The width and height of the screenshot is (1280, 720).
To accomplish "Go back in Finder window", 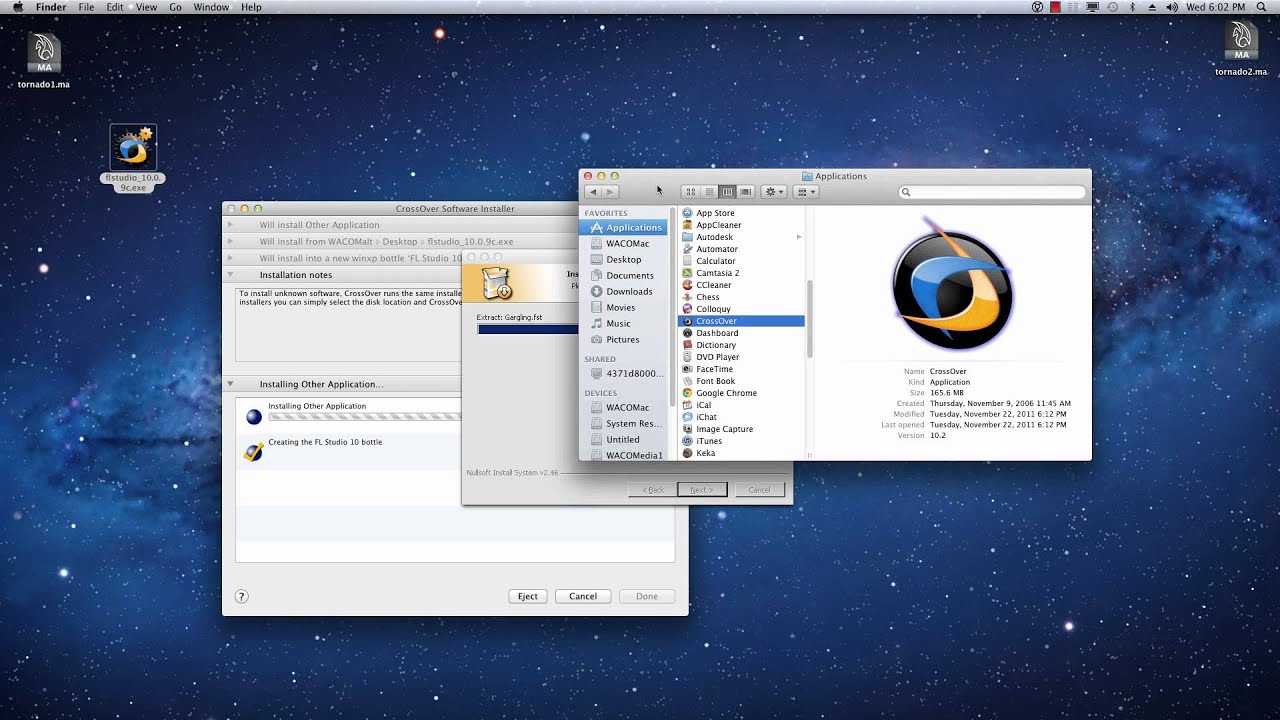I will point(593,191).
